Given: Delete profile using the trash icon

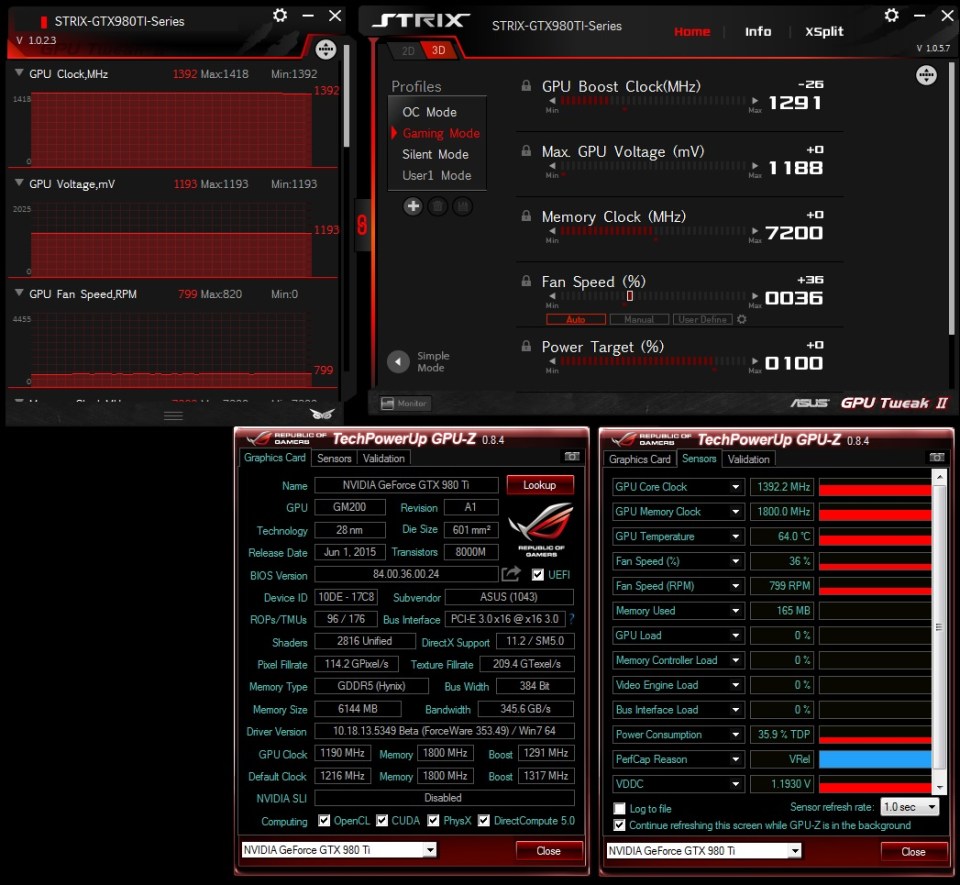Looking at the screenshot, I should click(438, 206).
